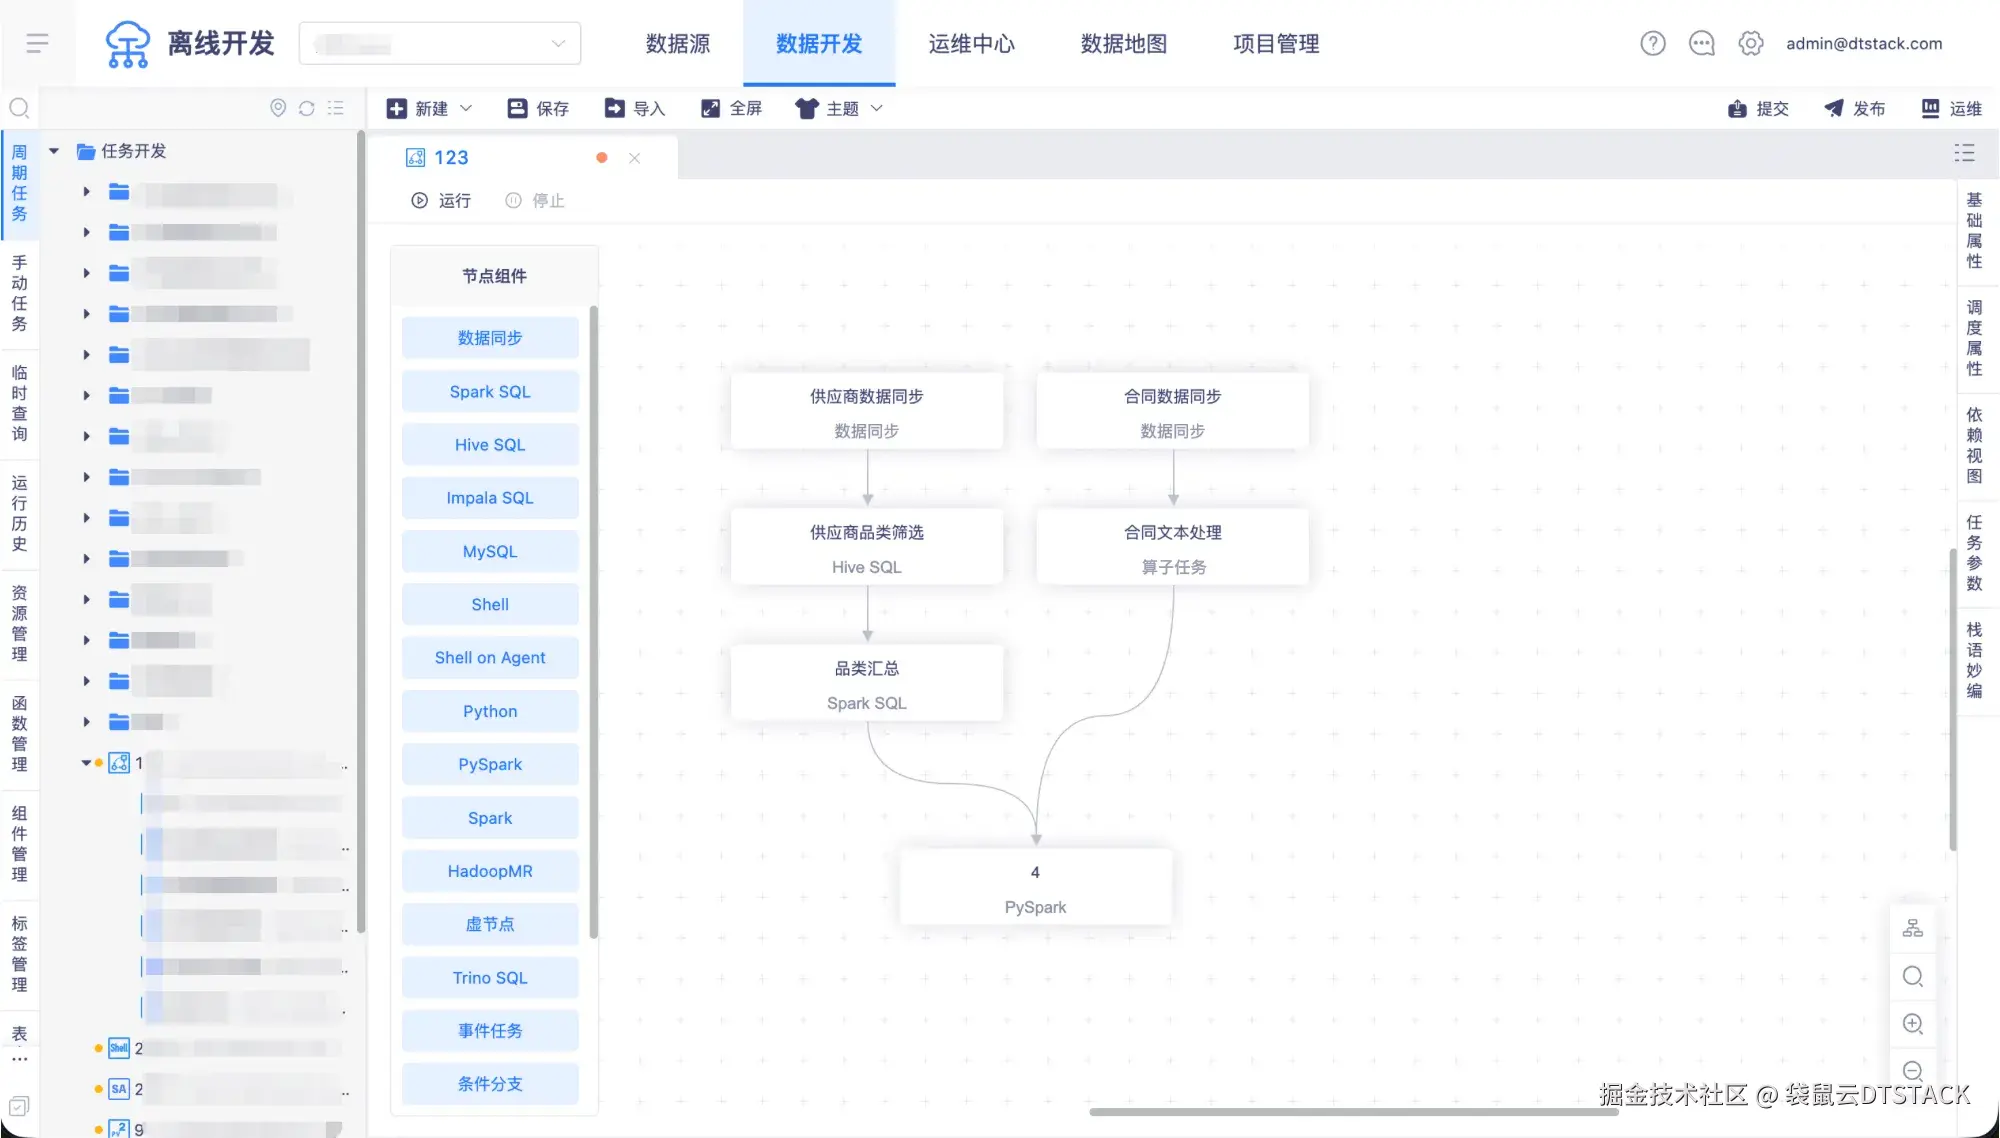Open the project selector dropdown
Viewport: 2000px width, 1138px height.
(x=440, y=43)
